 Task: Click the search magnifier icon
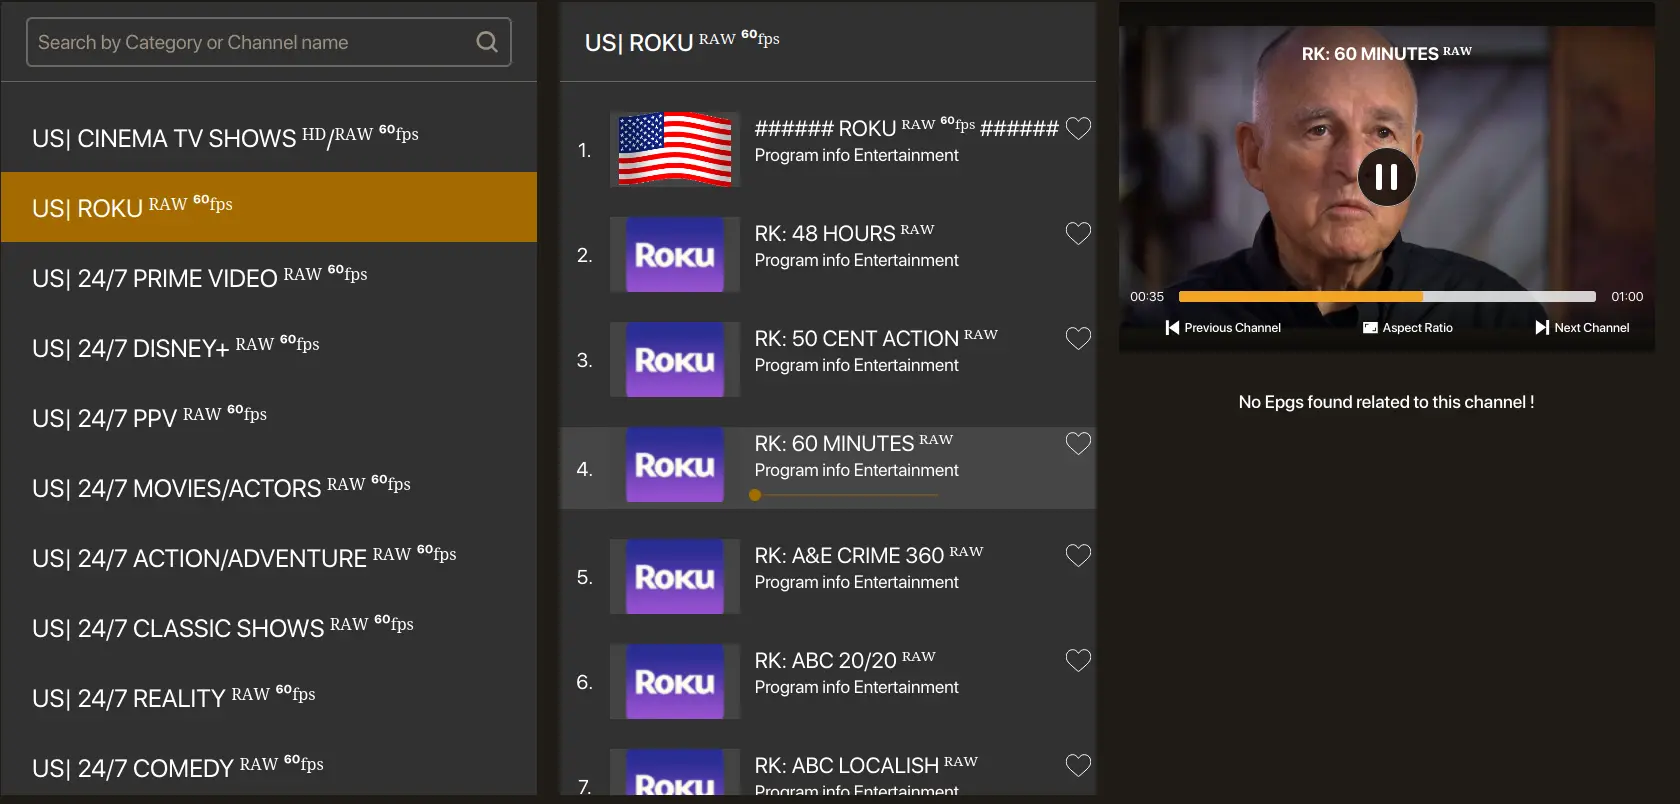click(x=487, y=42)
